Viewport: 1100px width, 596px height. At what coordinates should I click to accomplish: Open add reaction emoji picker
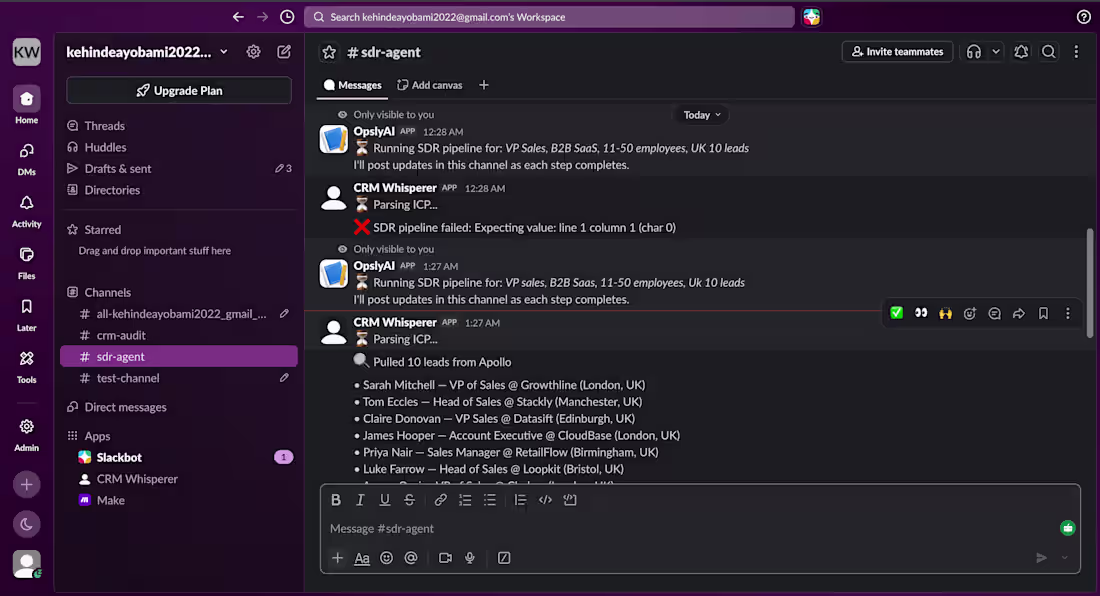[970, 313]
